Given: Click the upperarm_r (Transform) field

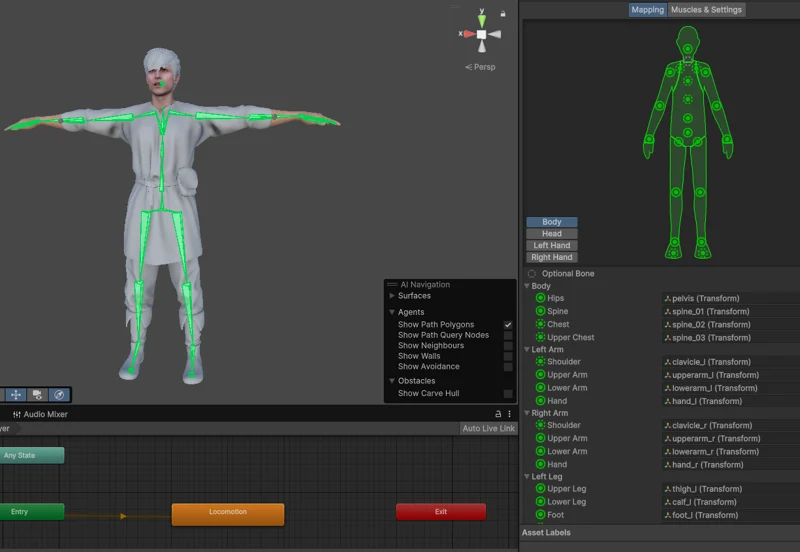Looking at the screenshot, I should [731, 438].
